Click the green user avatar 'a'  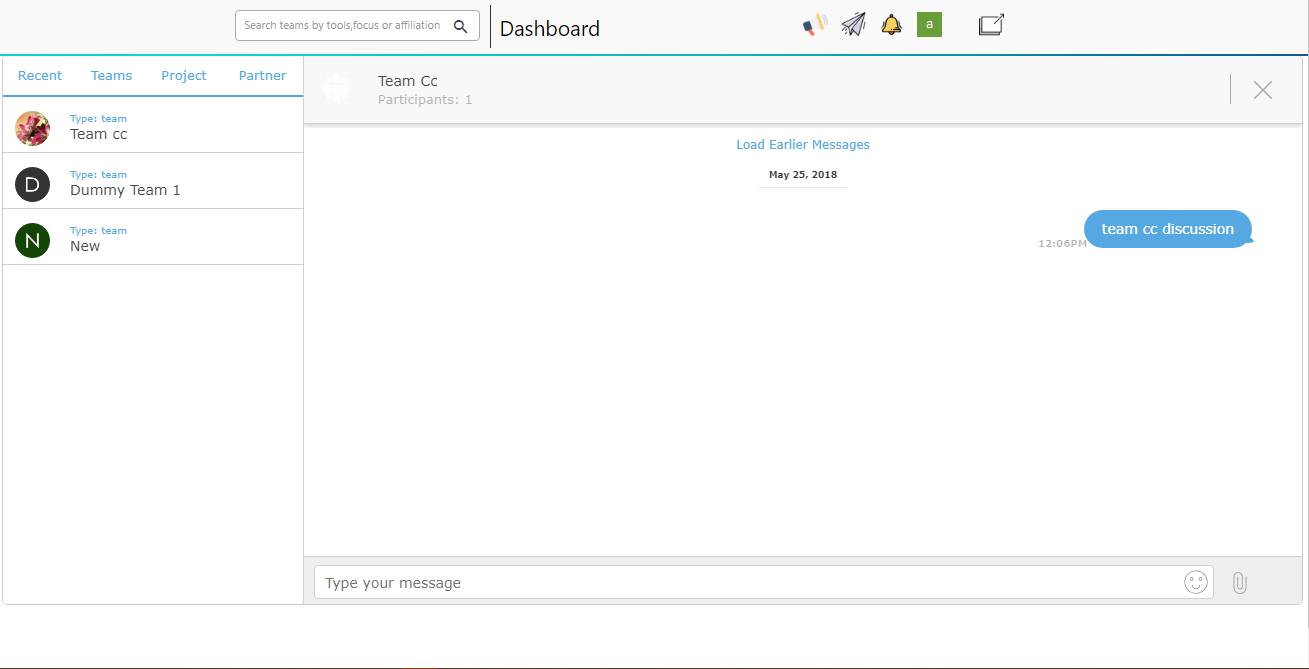point(929,25)
